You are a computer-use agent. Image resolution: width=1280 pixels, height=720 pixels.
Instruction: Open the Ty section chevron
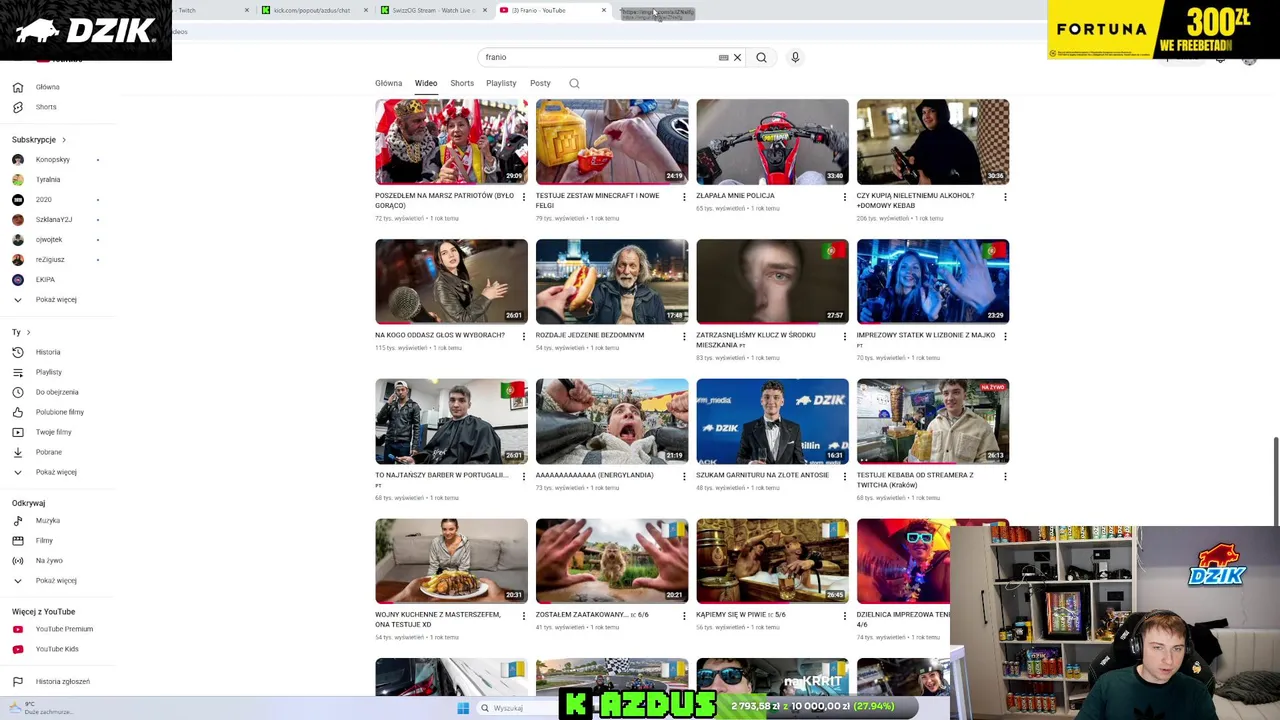point(28,332)
